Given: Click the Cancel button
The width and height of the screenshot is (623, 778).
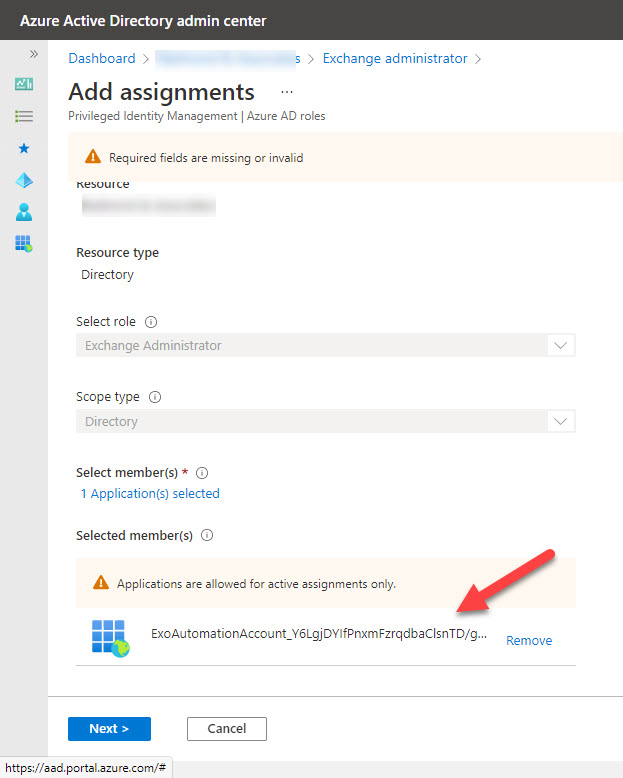Looking at the screenshot, I should pyautogui.click(x=227, y=728).
